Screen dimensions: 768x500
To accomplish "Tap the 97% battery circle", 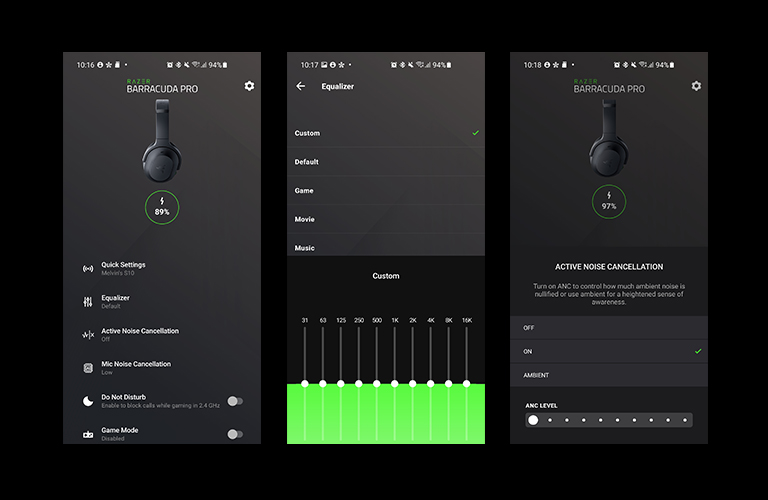I will pos(609,202).
